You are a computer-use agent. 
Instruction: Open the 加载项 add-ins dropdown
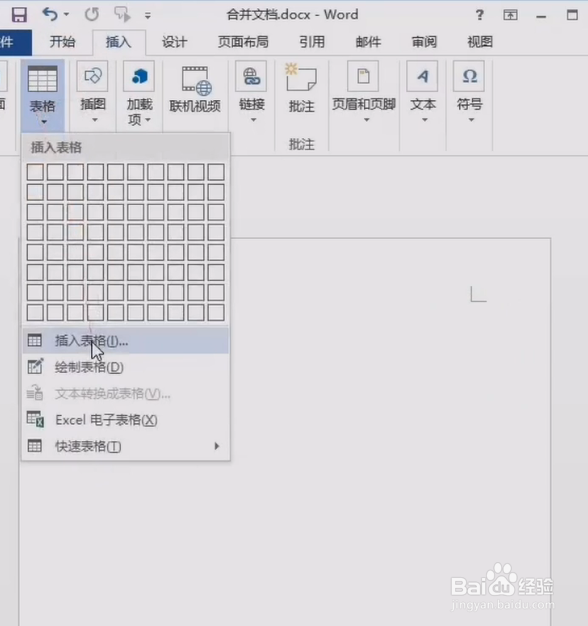pos(139,96)
